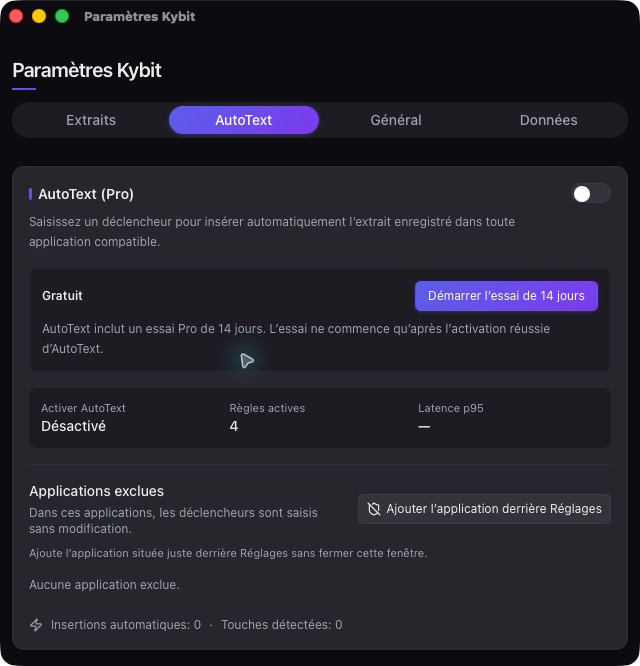Screen dimensions: 640x666
Task: Open the Général tab
Action: click(396, 120)
